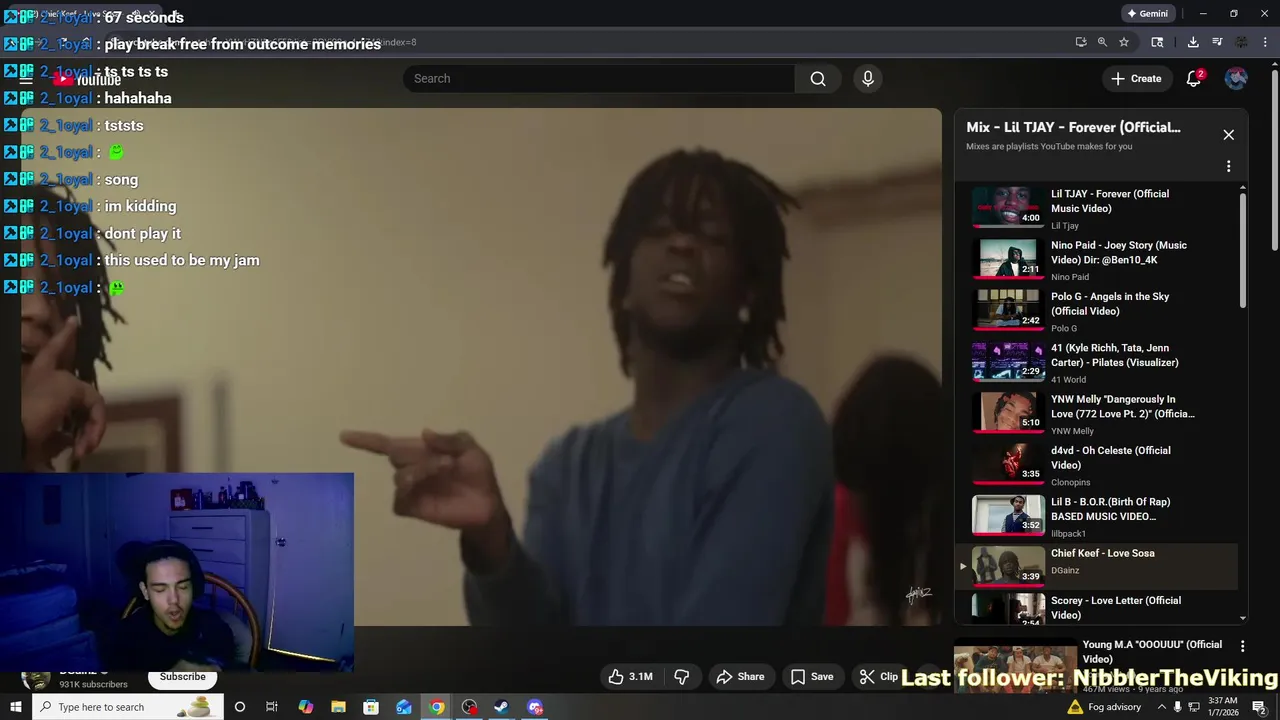Image resolution: width=1280 pixels, height=720 pixels.
Task: Open Chrome profile avatar in toolbar
Action: click(x=1241, y=42)
